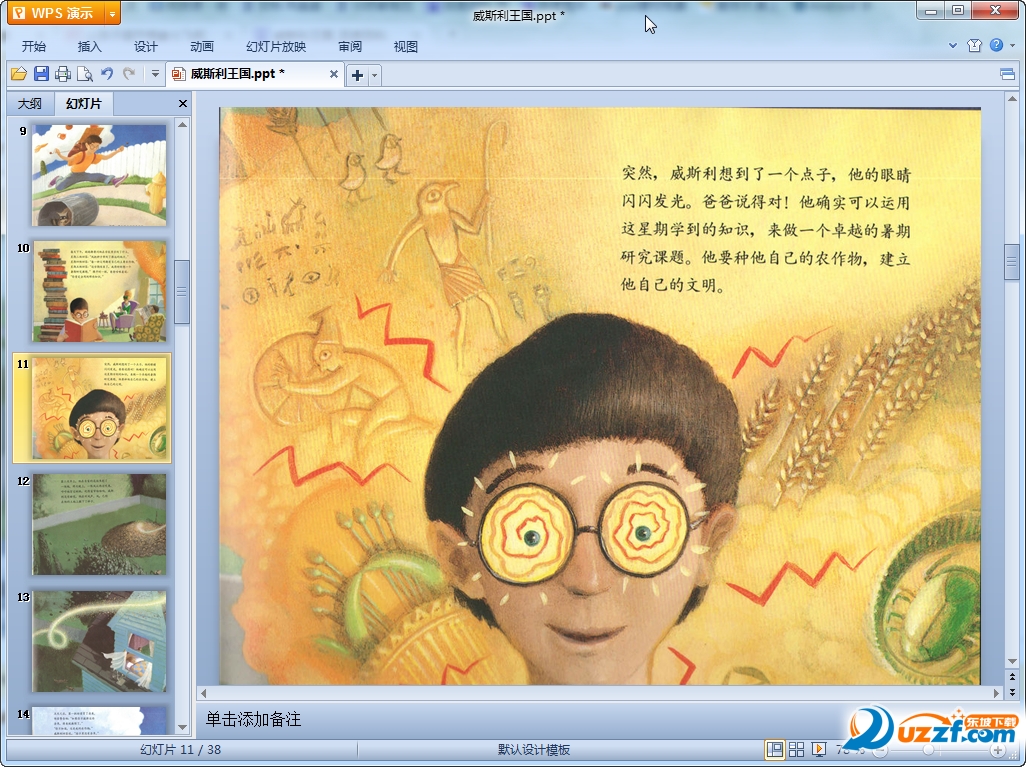Click thumbnail pane scroll down arrow
The height and width of the screenshot is (767, 1026).
pos(183,727)
